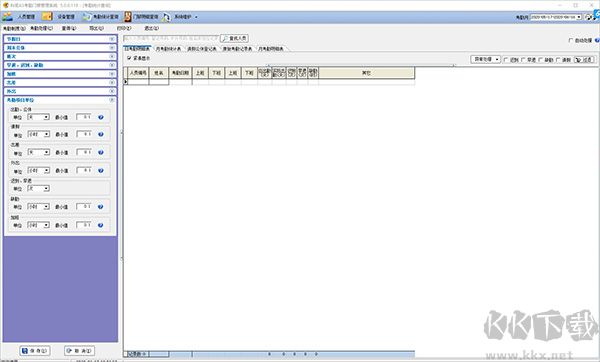This screenshot has width=600, height=362.
Task: Open the 人员管理 personnel management icon
Action: [8, 16]
